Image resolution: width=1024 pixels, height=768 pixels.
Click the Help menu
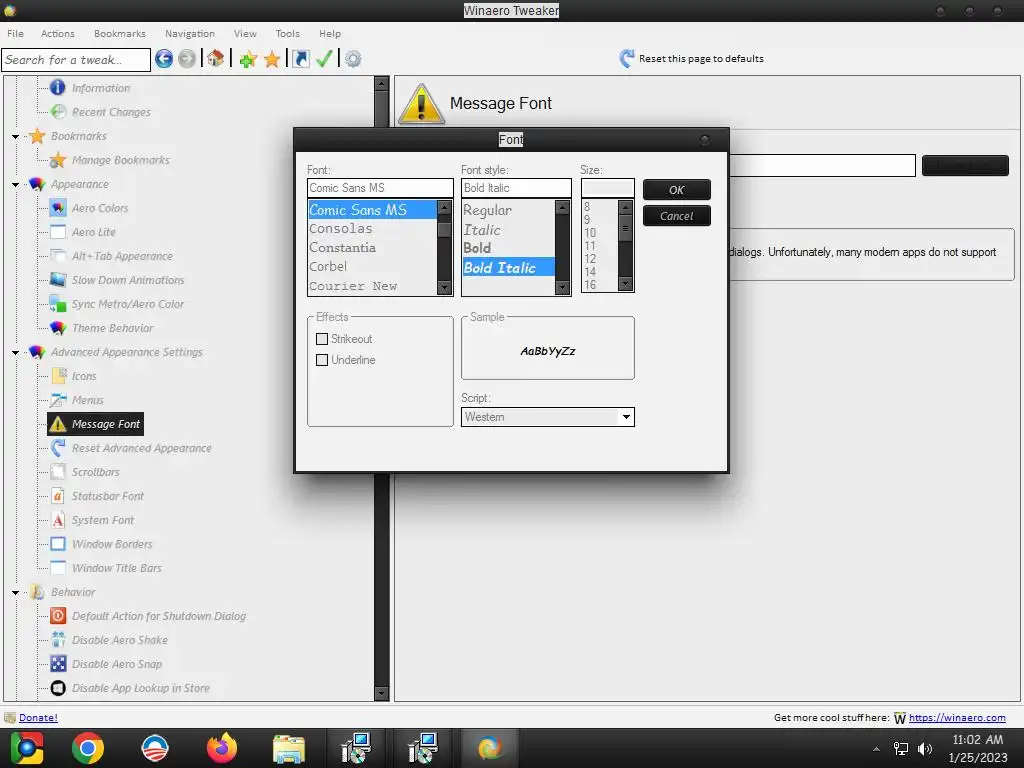click(329, 33)
